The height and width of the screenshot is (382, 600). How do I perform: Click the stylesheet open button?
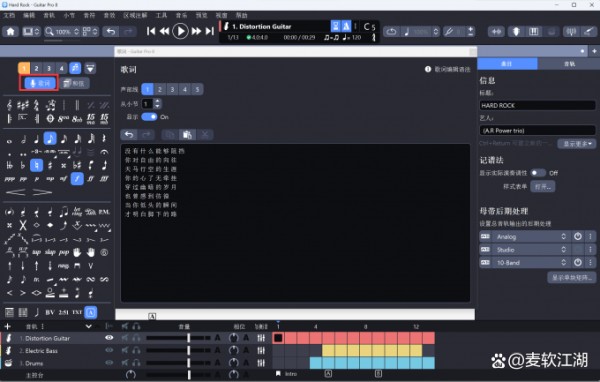[543, 187]
